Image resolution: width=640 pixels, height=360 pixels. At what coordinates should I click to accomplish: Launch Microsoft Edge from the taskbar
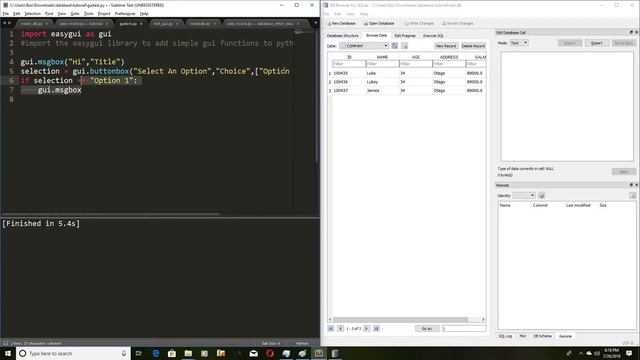(156, 353)
